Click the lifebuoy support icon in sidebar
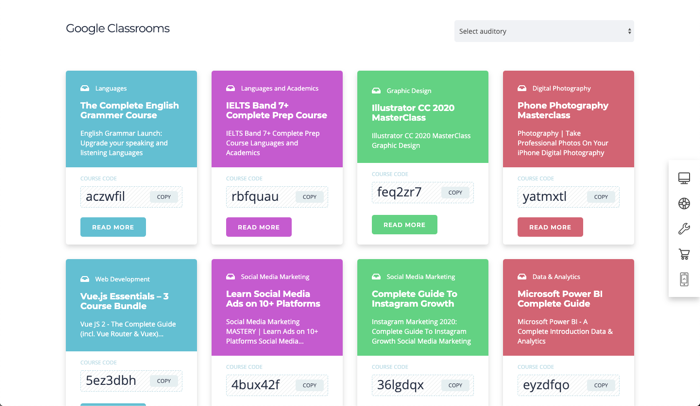700x406 pixels. click(x=684, y=204)
